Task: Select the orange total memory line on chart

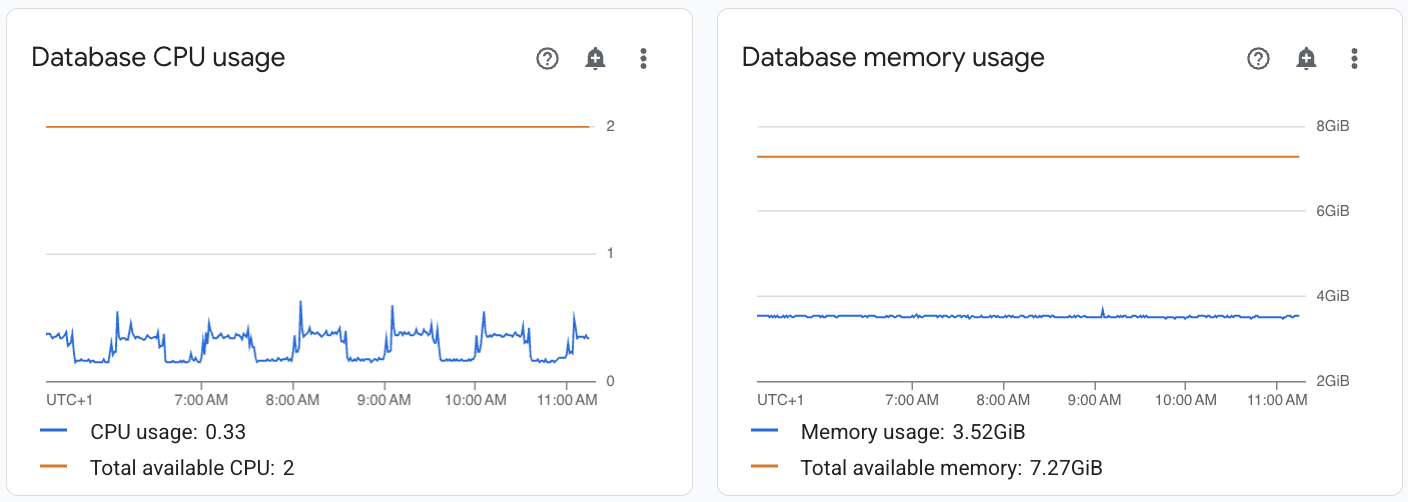Action: 1028,157
